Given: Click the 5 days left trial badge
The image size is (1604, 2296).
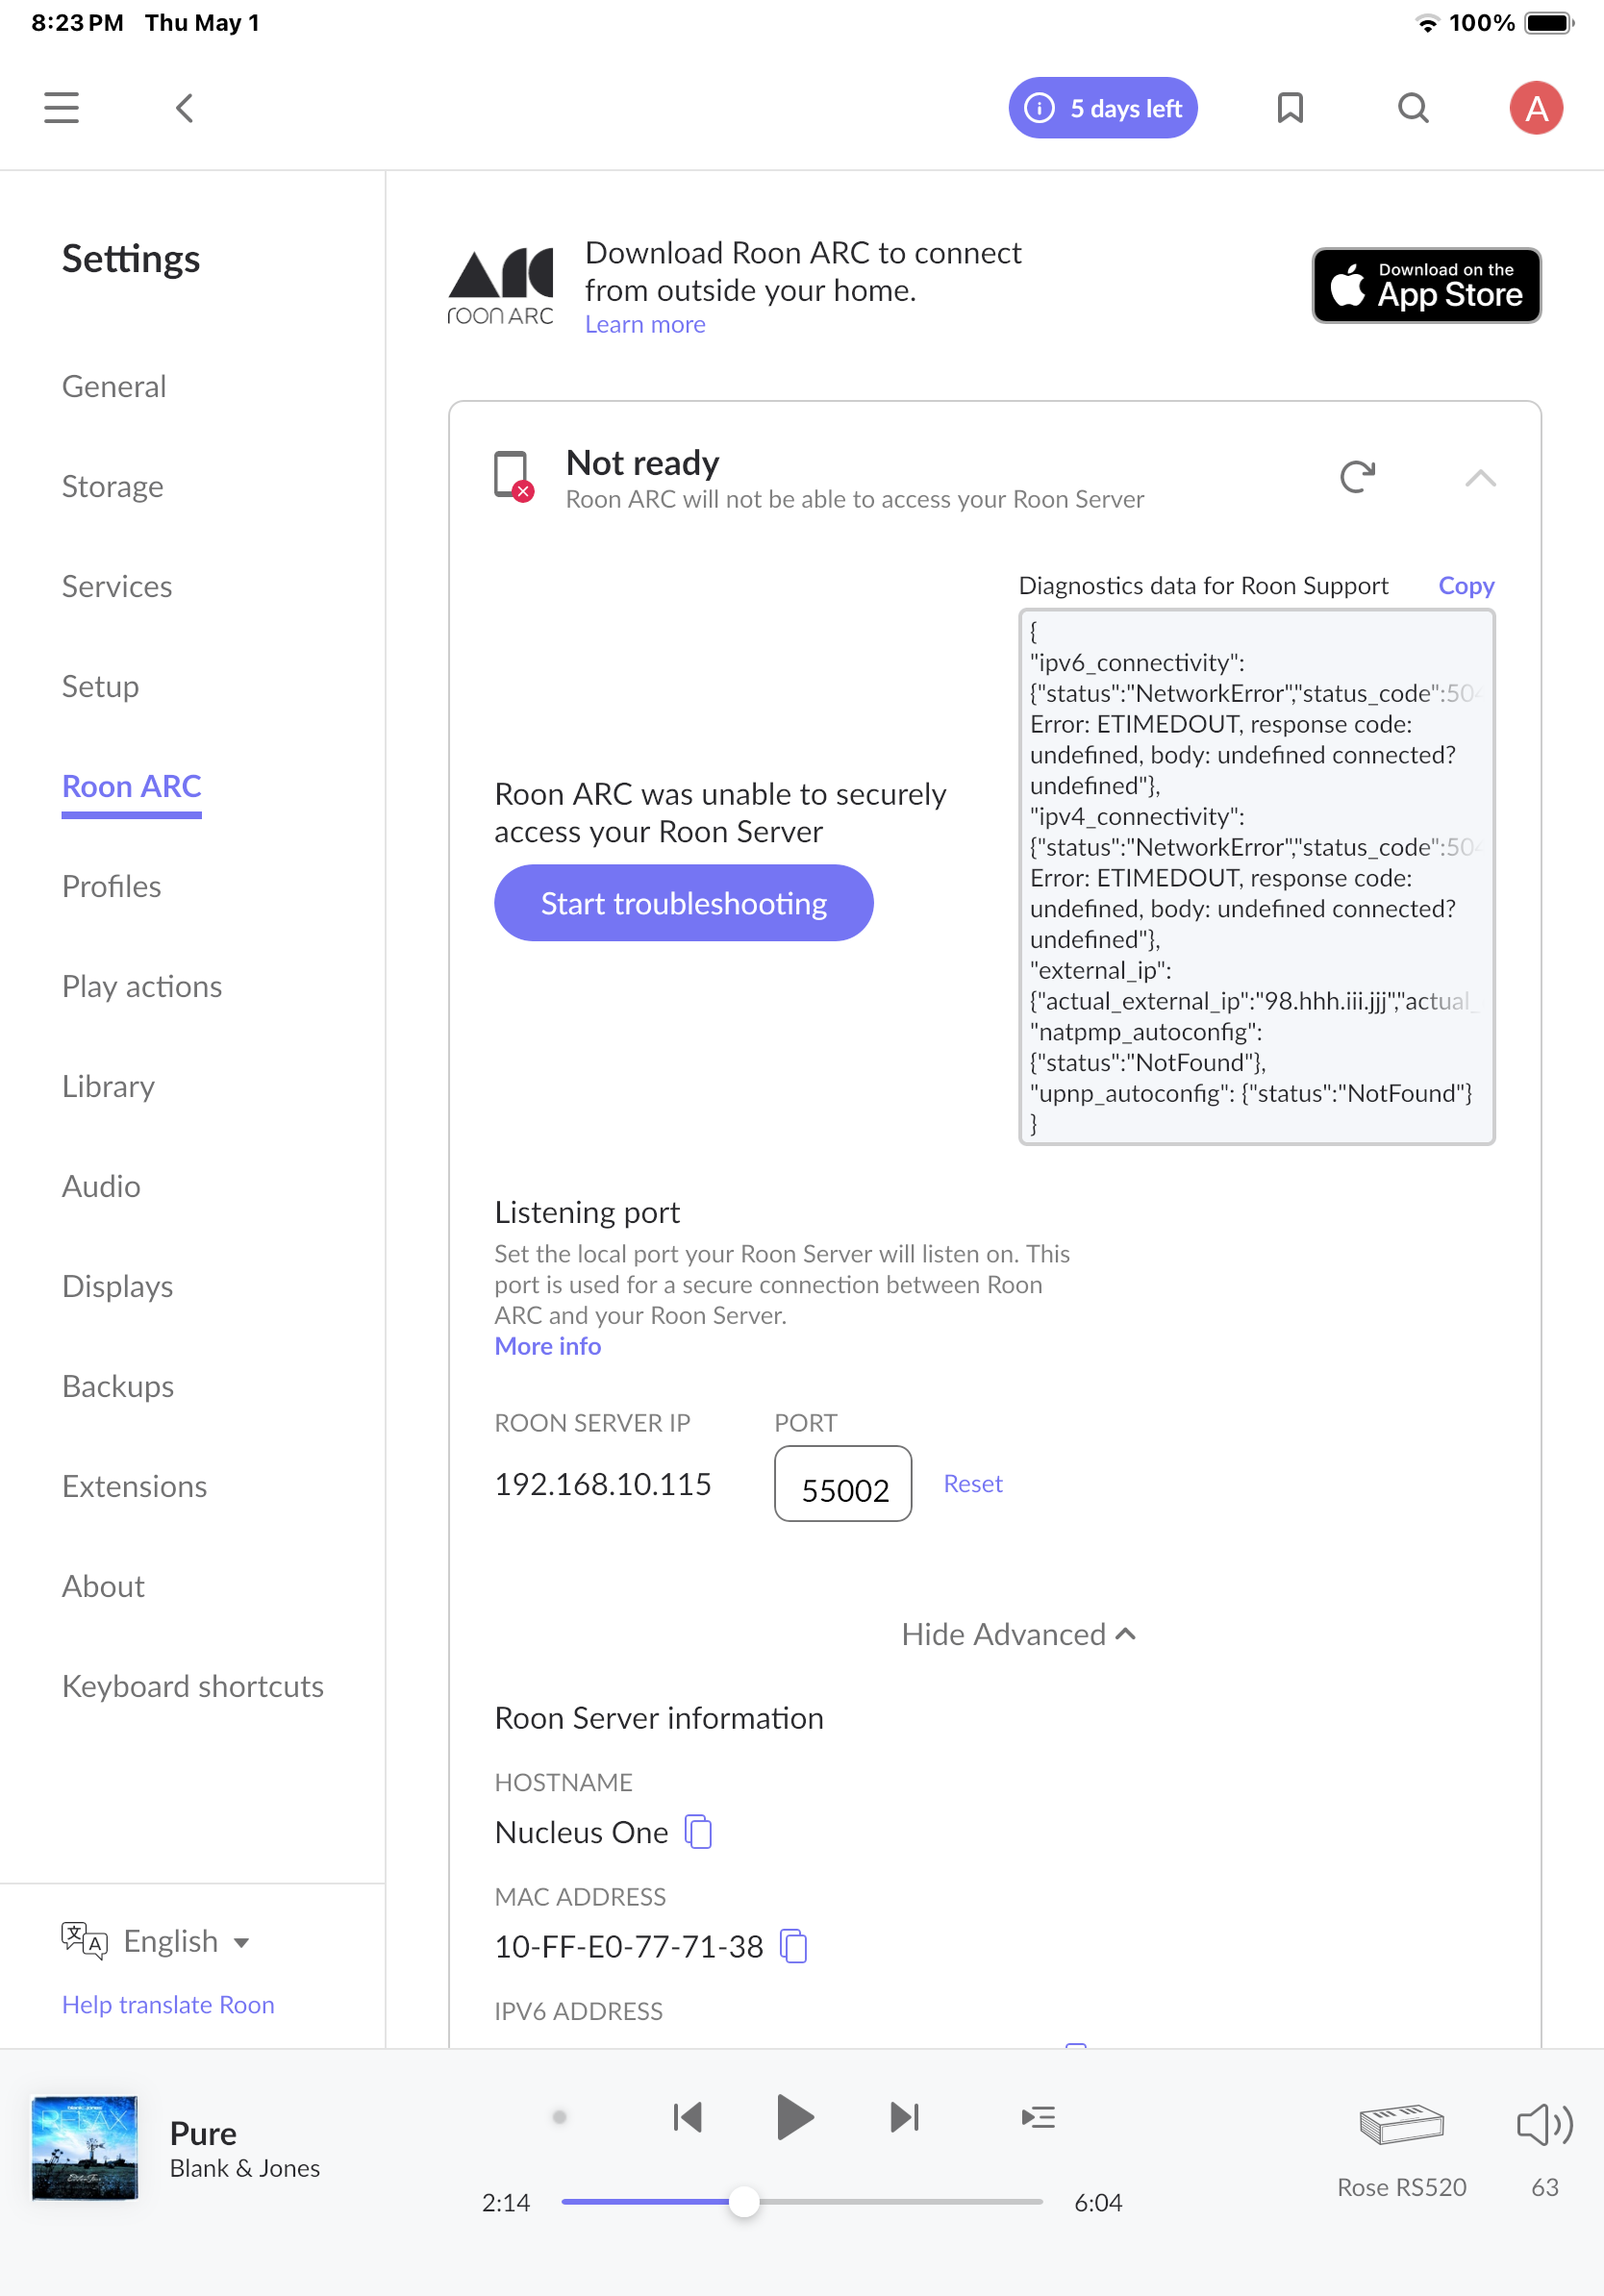Looking at the screenshot, I should coord(1103,107).
